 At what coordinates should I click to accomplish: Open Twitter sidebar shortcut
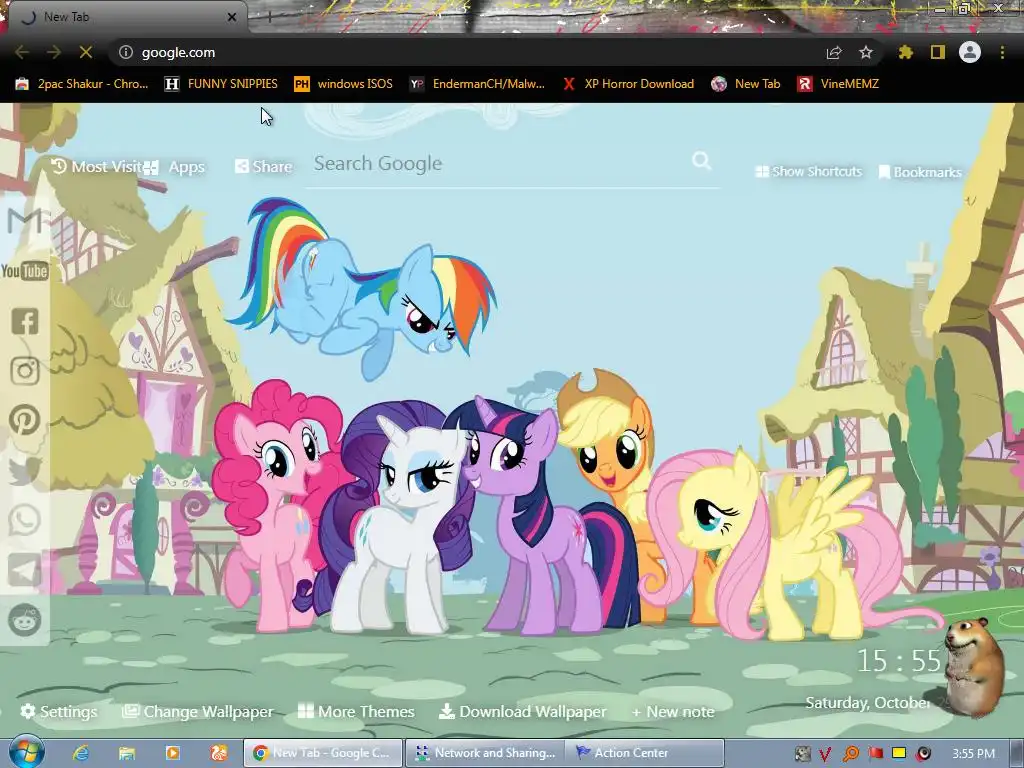25,470
